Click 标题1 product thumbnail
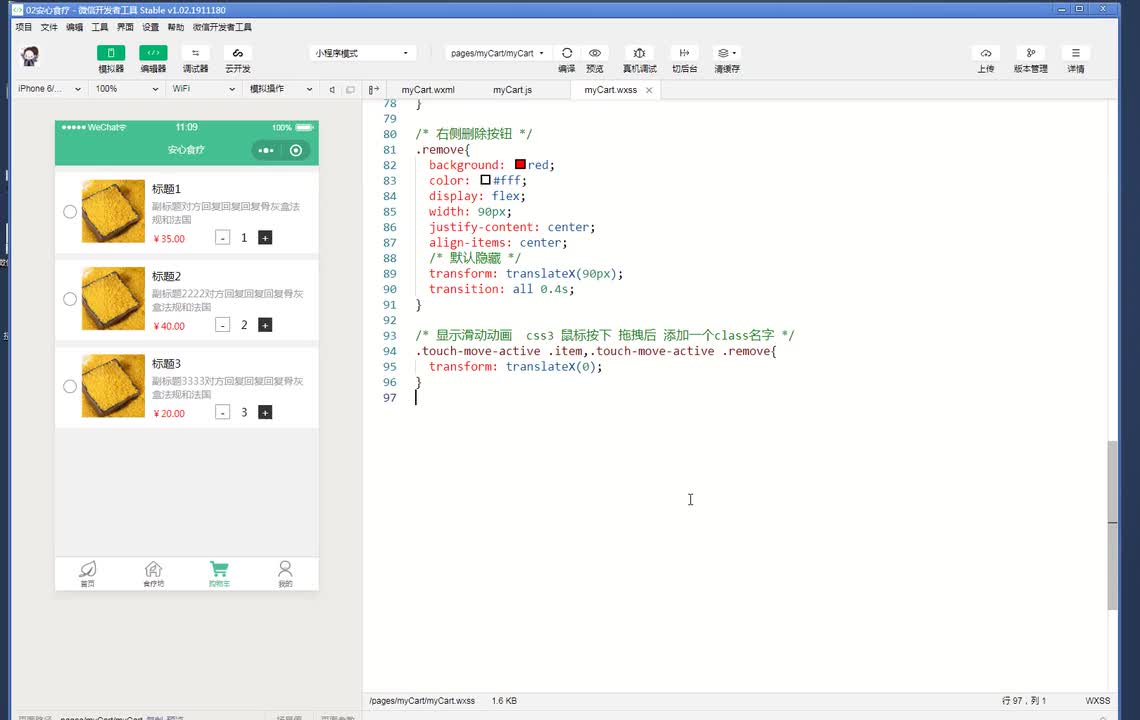Viewport: 1140px width, 720px height. click(x=113, y=211)
